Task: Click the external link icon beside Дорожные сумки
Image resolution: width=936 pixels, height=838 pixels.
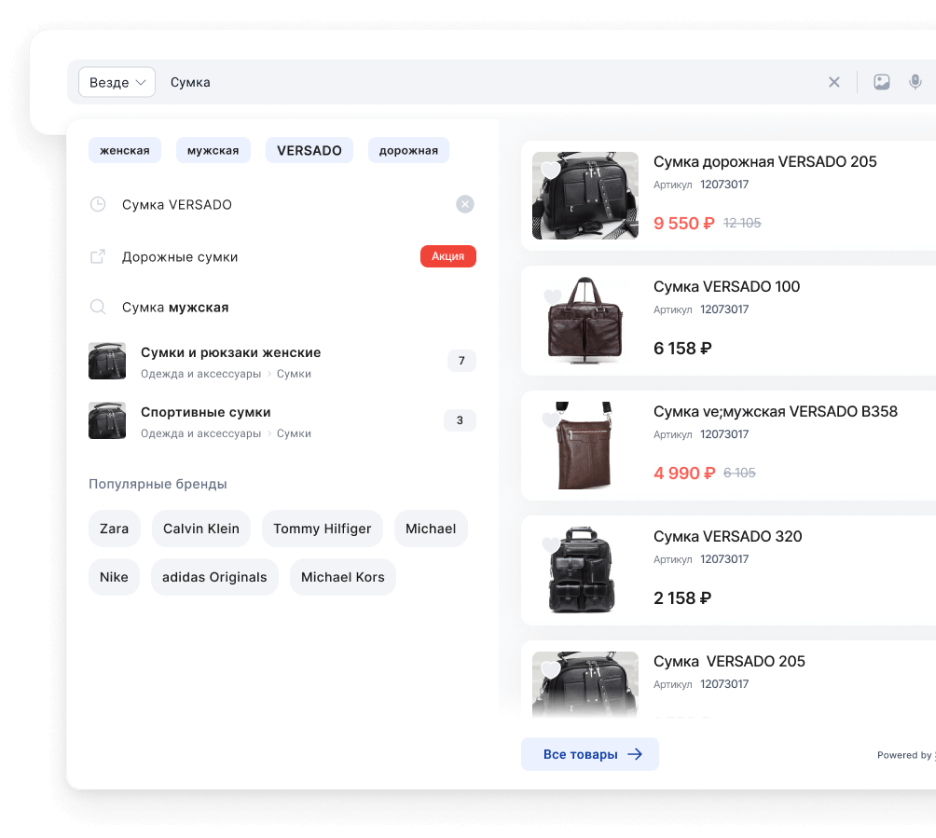Action: [x=98, y=257]
